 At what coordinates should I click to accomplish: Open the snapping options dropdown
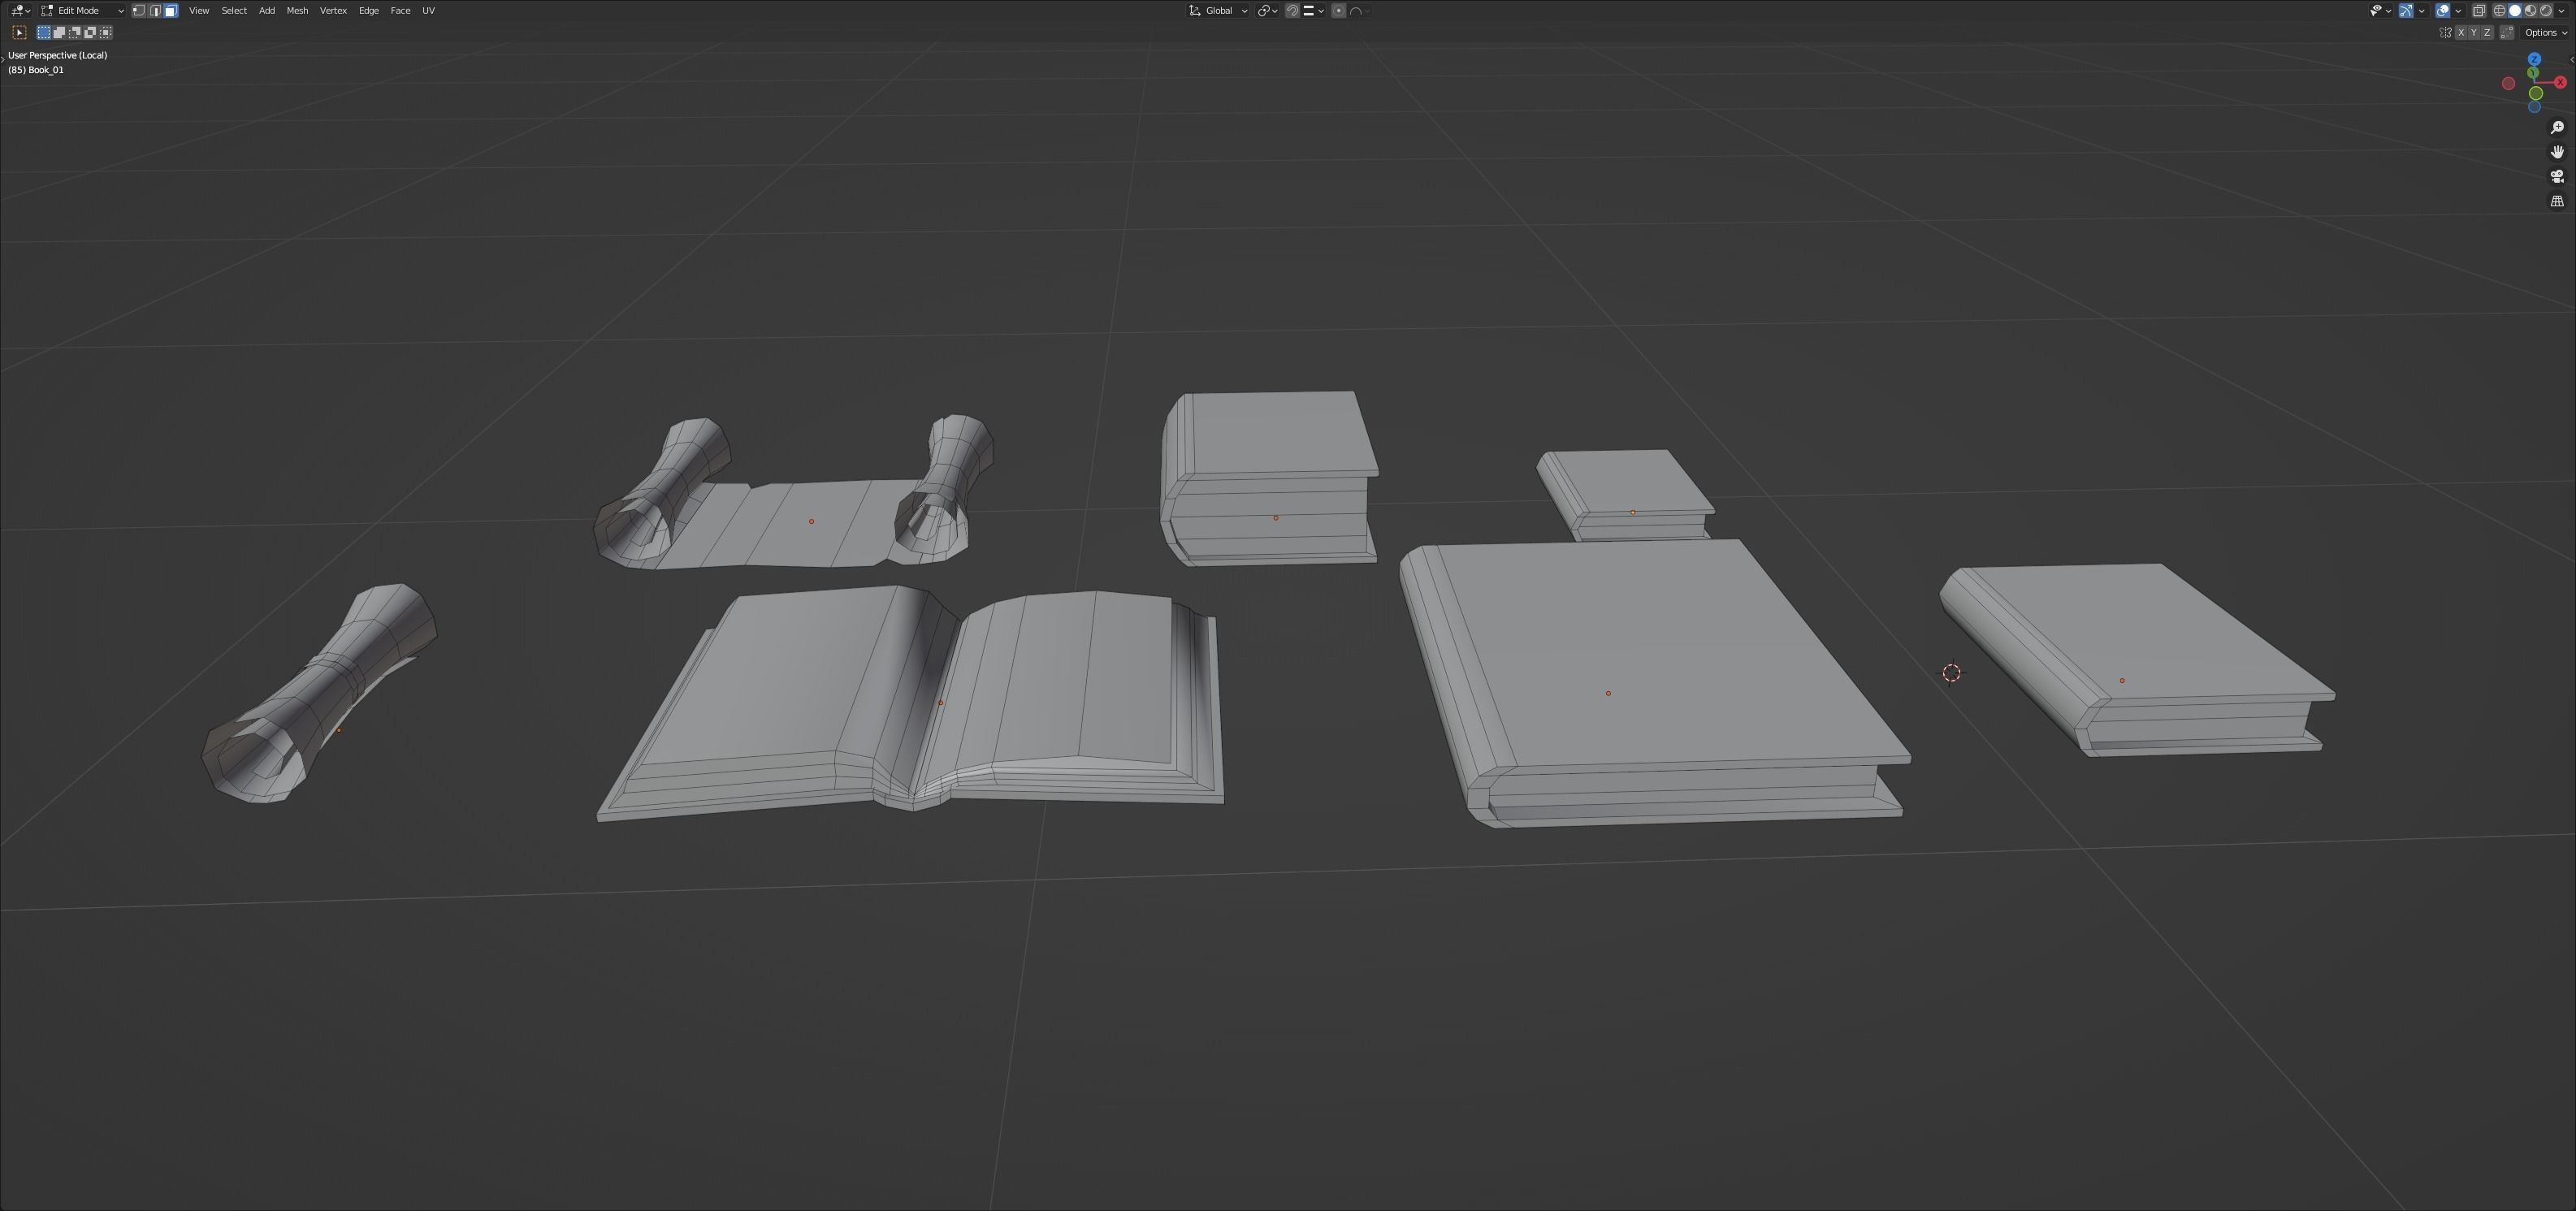click(1313, 10)
